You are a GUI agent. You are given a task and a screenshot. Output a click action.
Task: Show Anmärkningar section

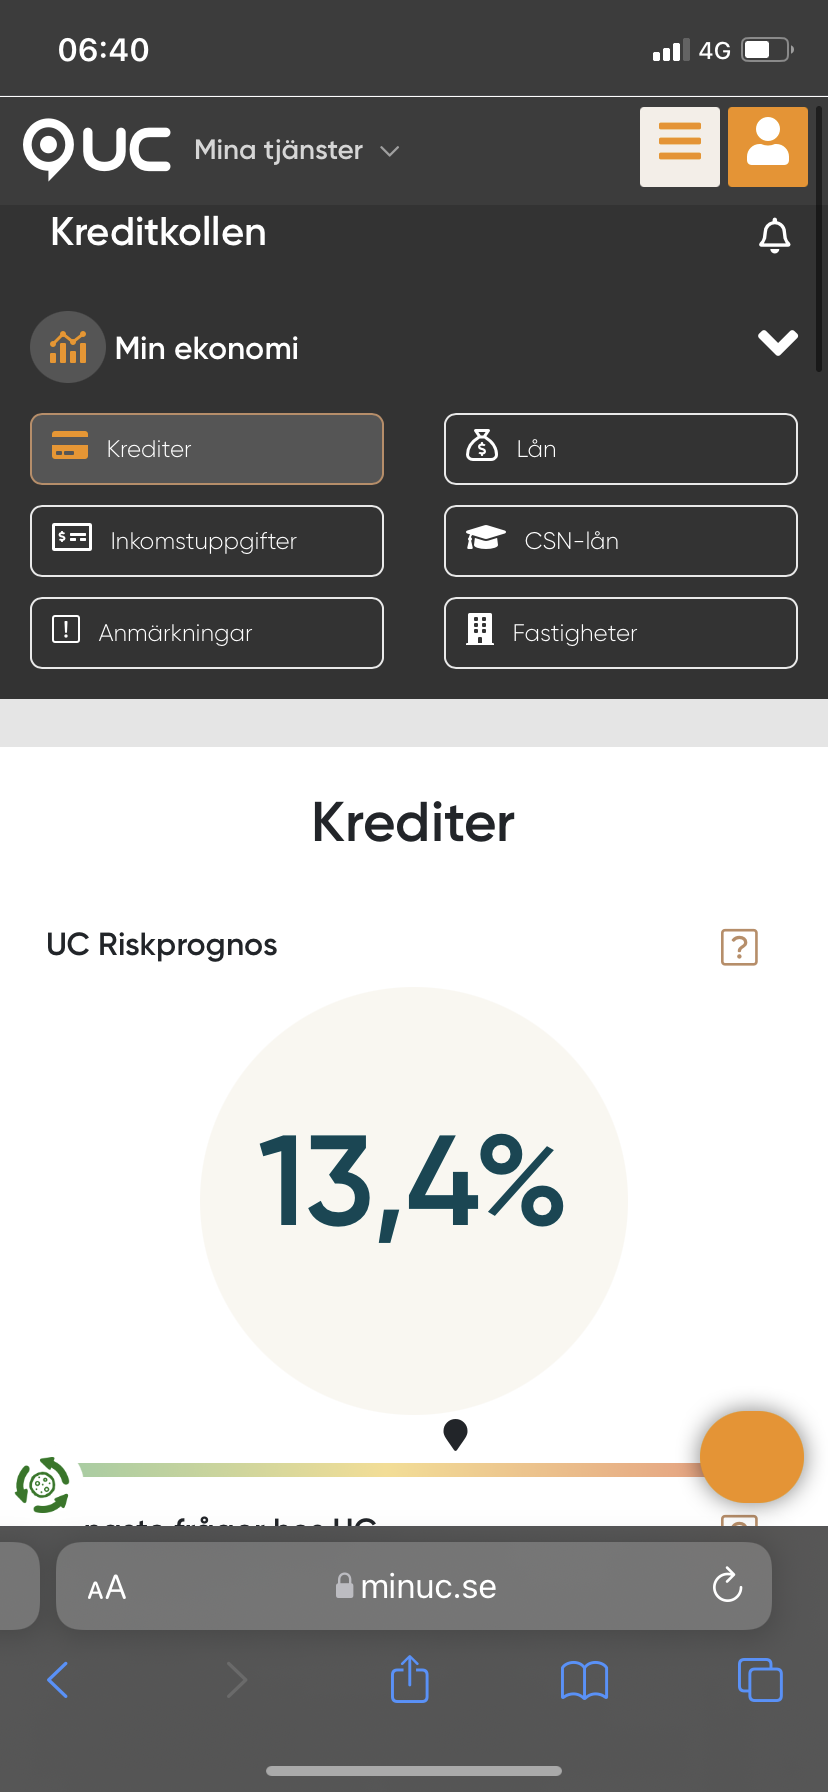[207, 633]
